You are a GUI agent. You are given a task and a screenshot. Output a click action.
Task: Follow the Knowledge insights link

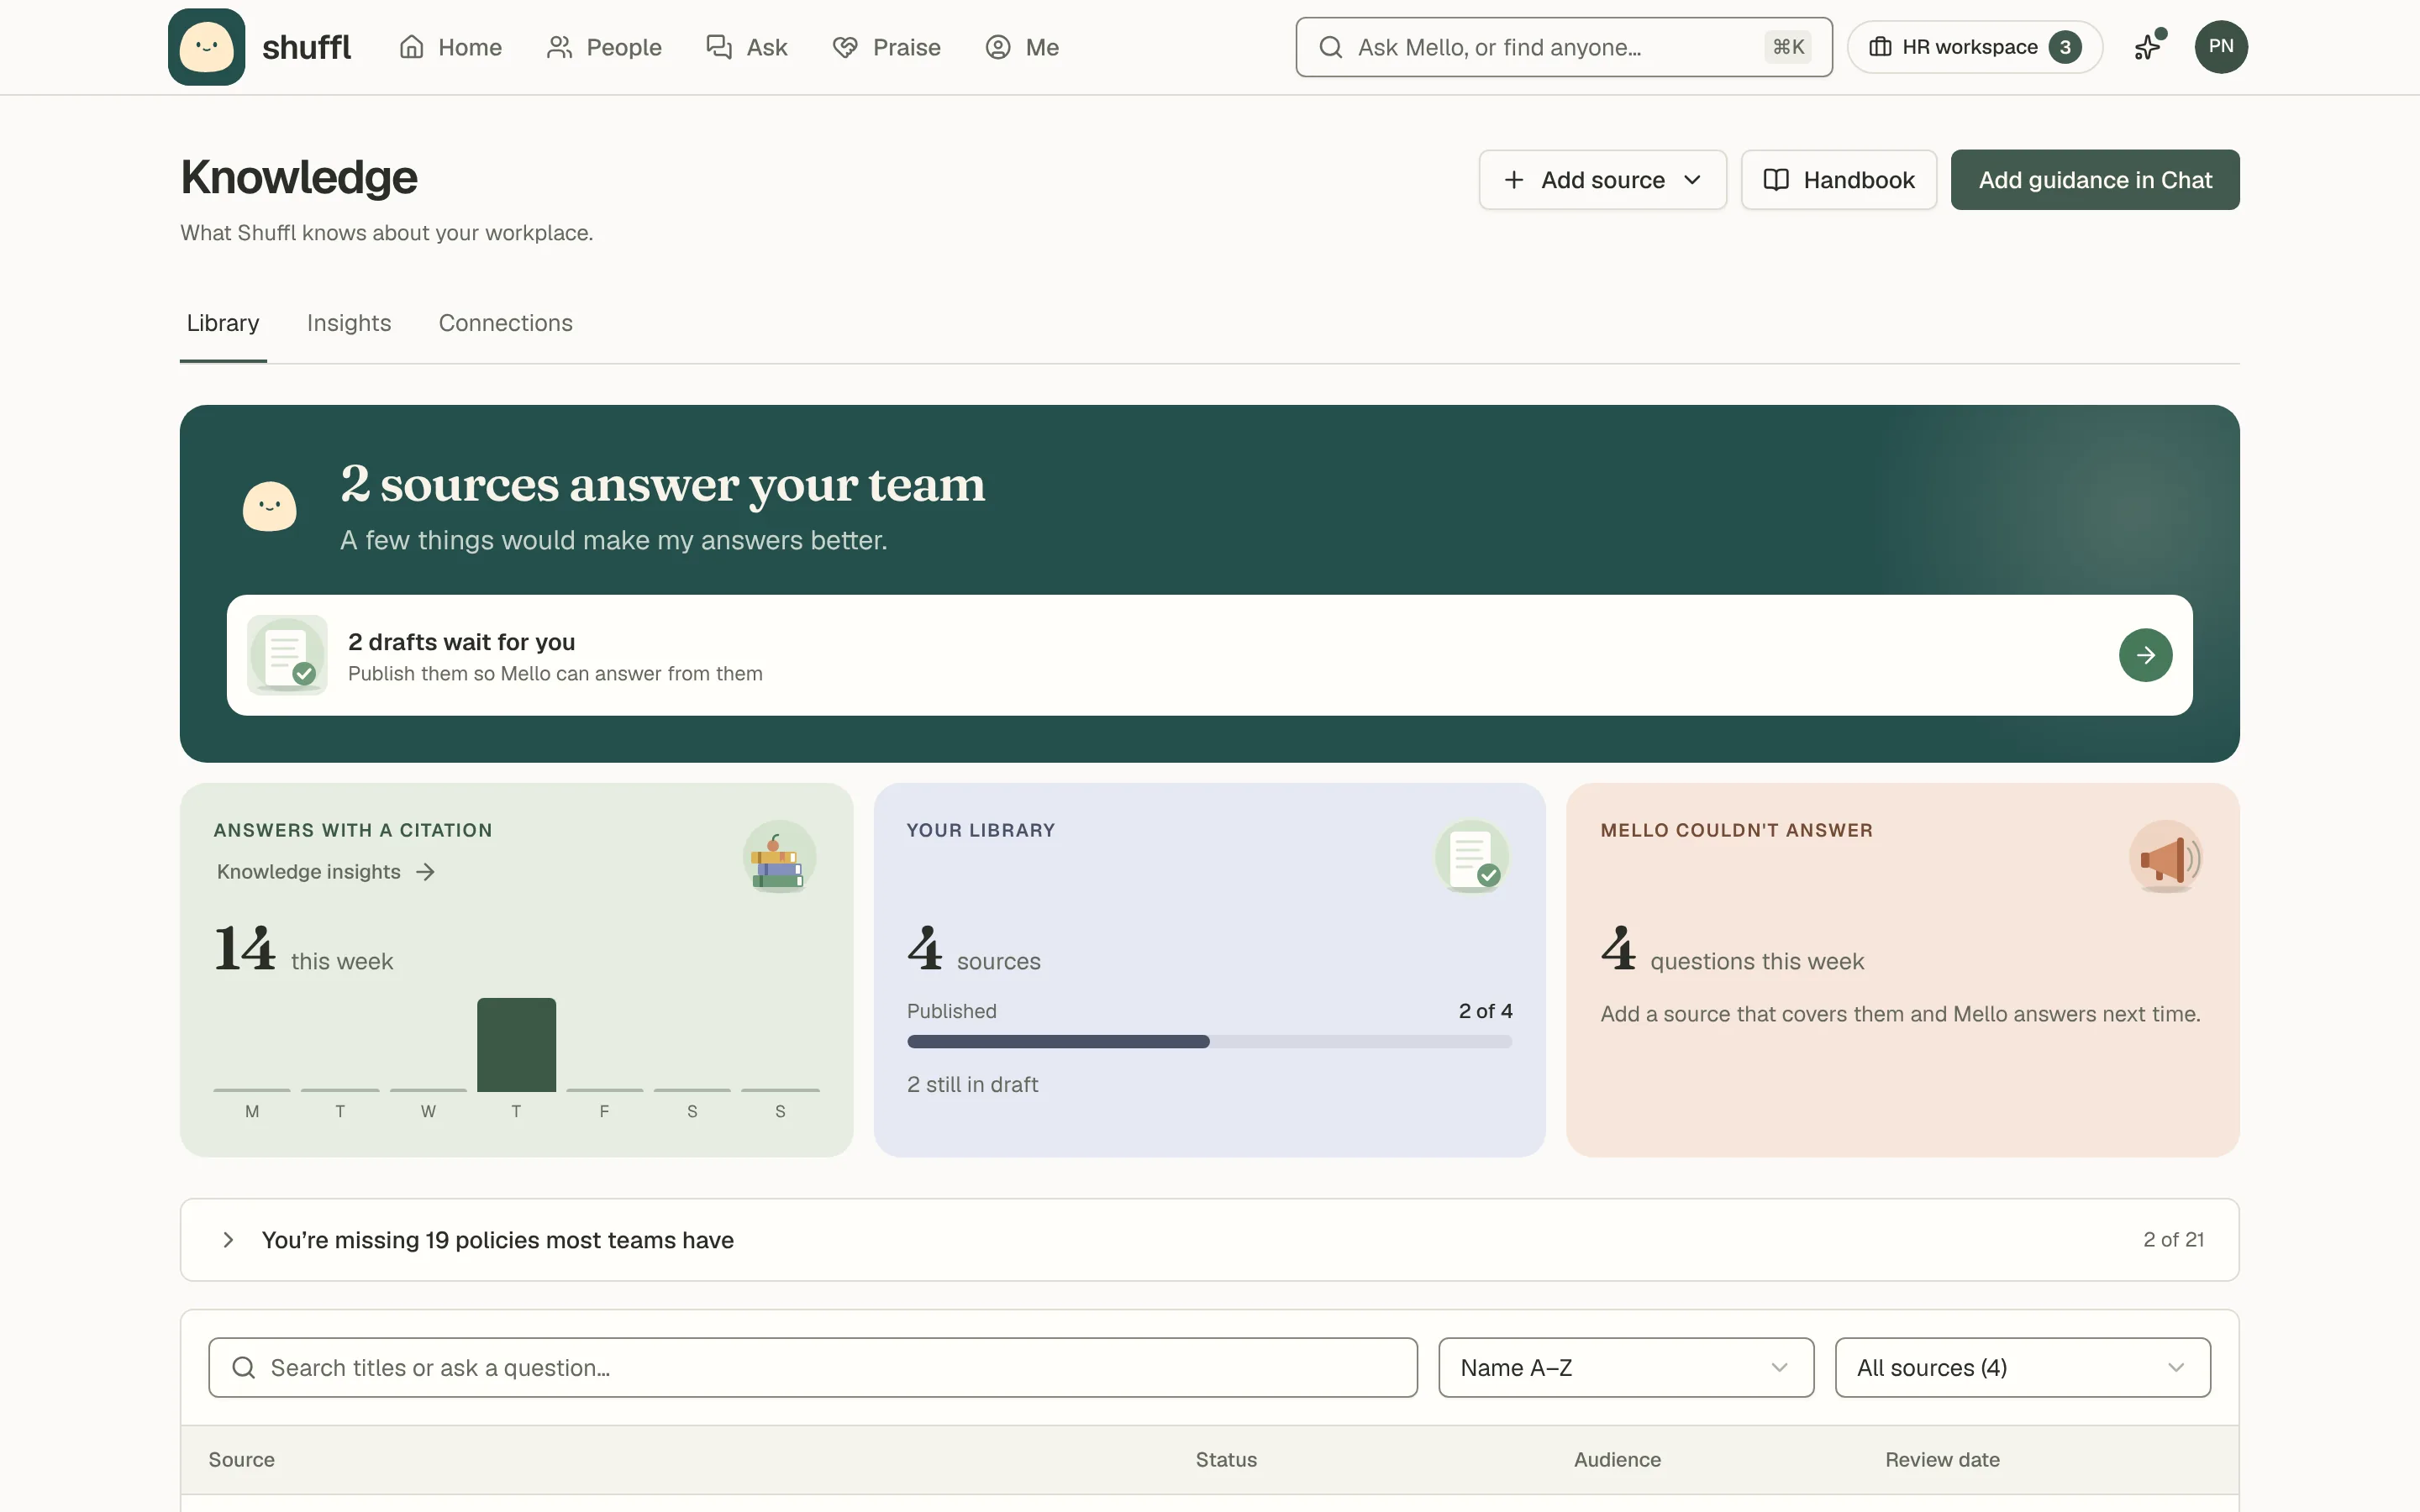pos(326,872)
